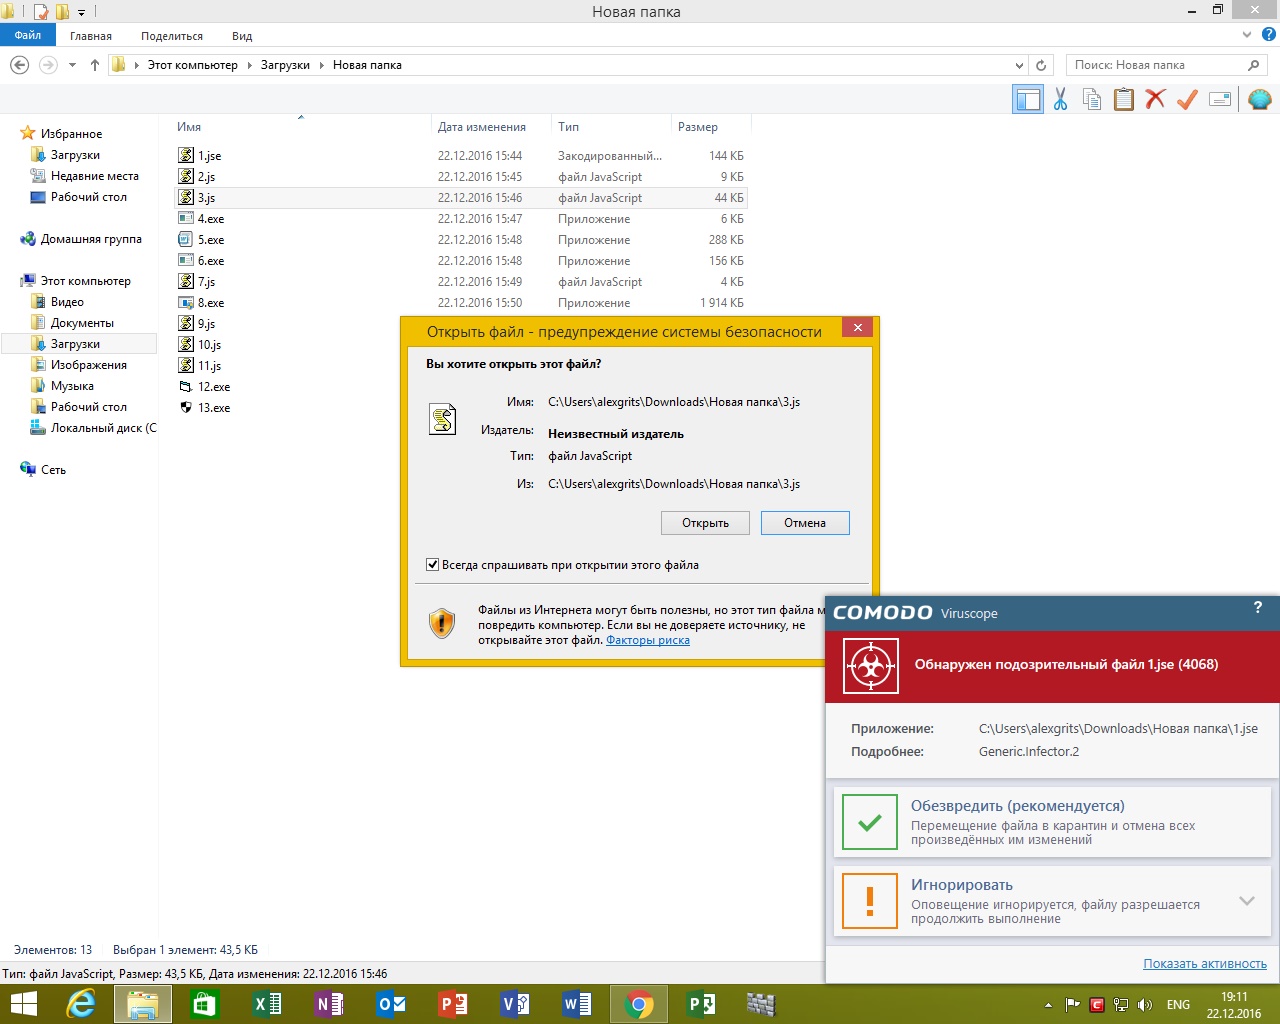Uncheck 'Всегда спрашивать при открытии этого файла'
This screenshot has height=1024, width=1280.
coord(433,565)
